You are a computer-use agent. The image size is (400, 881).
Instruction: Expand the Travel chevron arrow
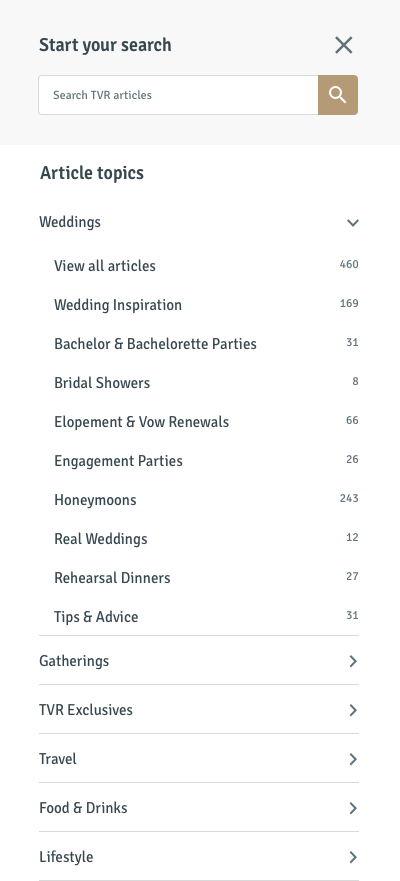(x=353, y=759)
